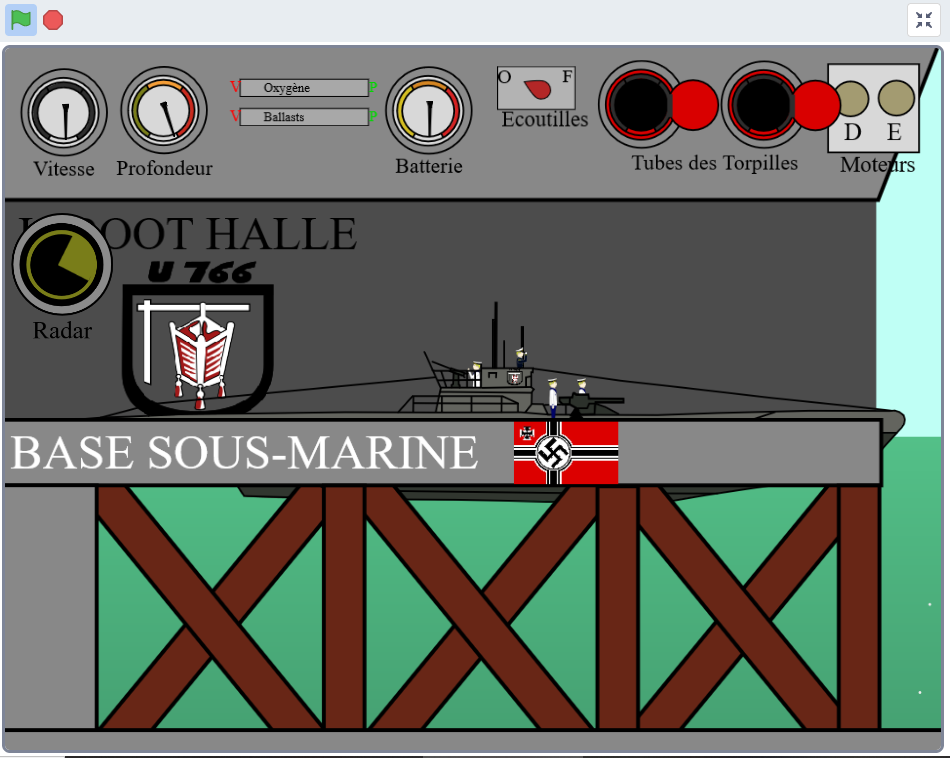
Task: Fire the right red torpedo button
Action: click(816, 105)
